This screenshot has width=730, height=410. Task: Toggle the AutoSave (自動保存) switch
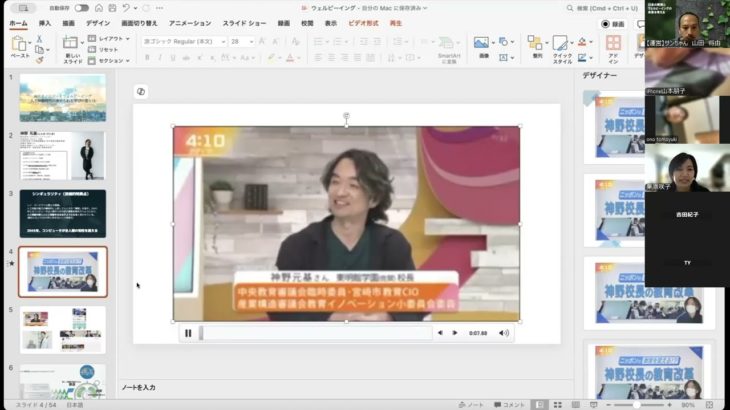81,8
